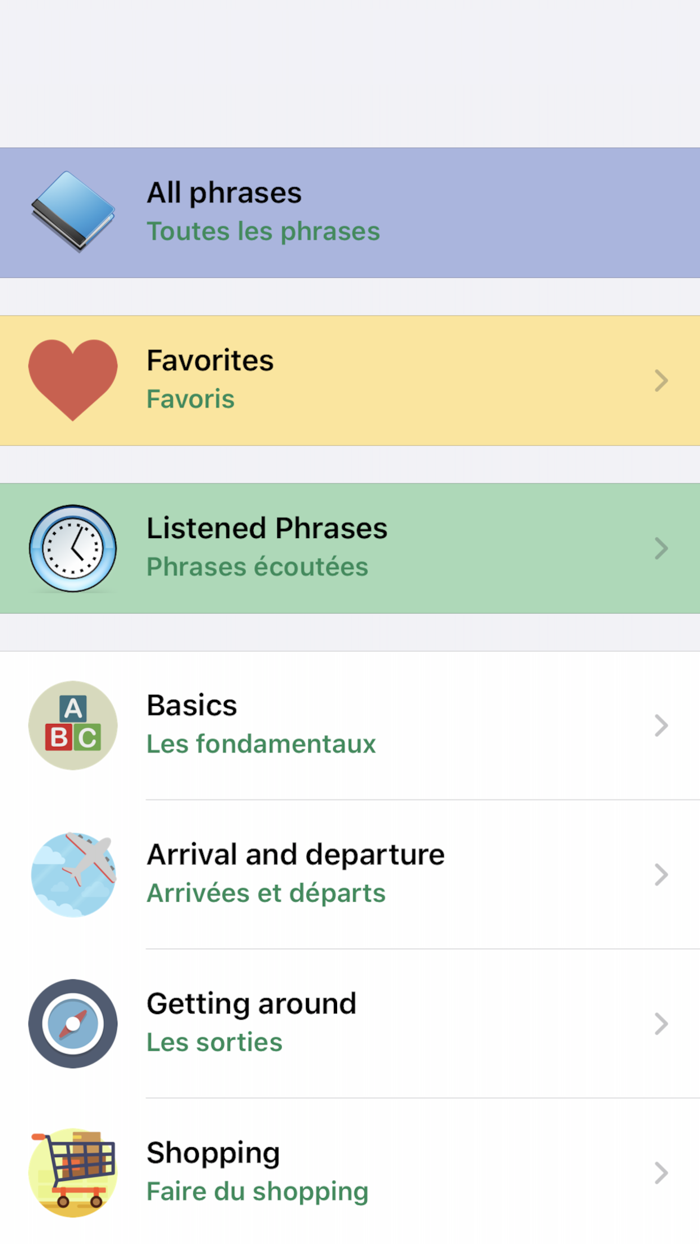This screenshot has height=1244, width=700.
Task: Tap the 'Les fondamentaux' green label
Action: click(261, 743)
